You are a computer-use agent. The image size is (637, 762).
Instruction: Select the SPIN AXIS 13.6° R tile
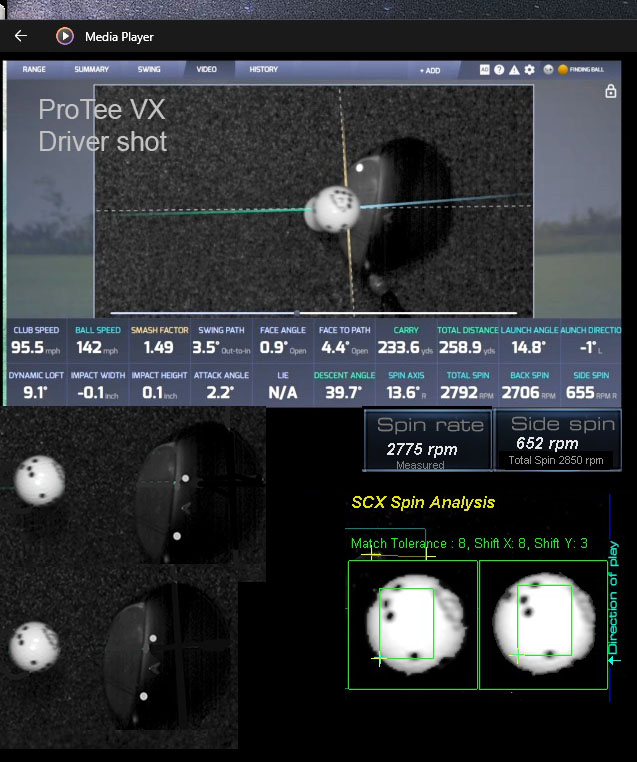406,385
